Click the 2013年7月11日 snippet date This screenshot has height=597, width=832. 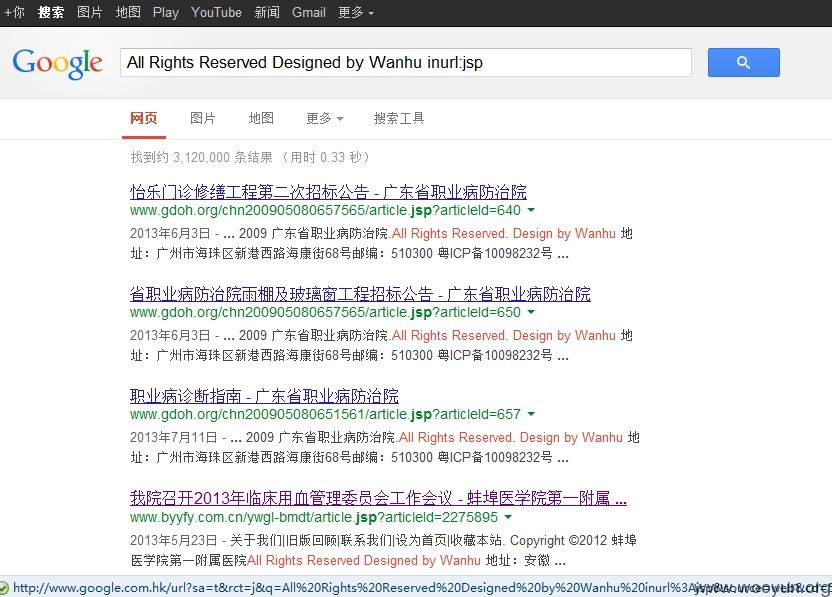tap(174, 437)
